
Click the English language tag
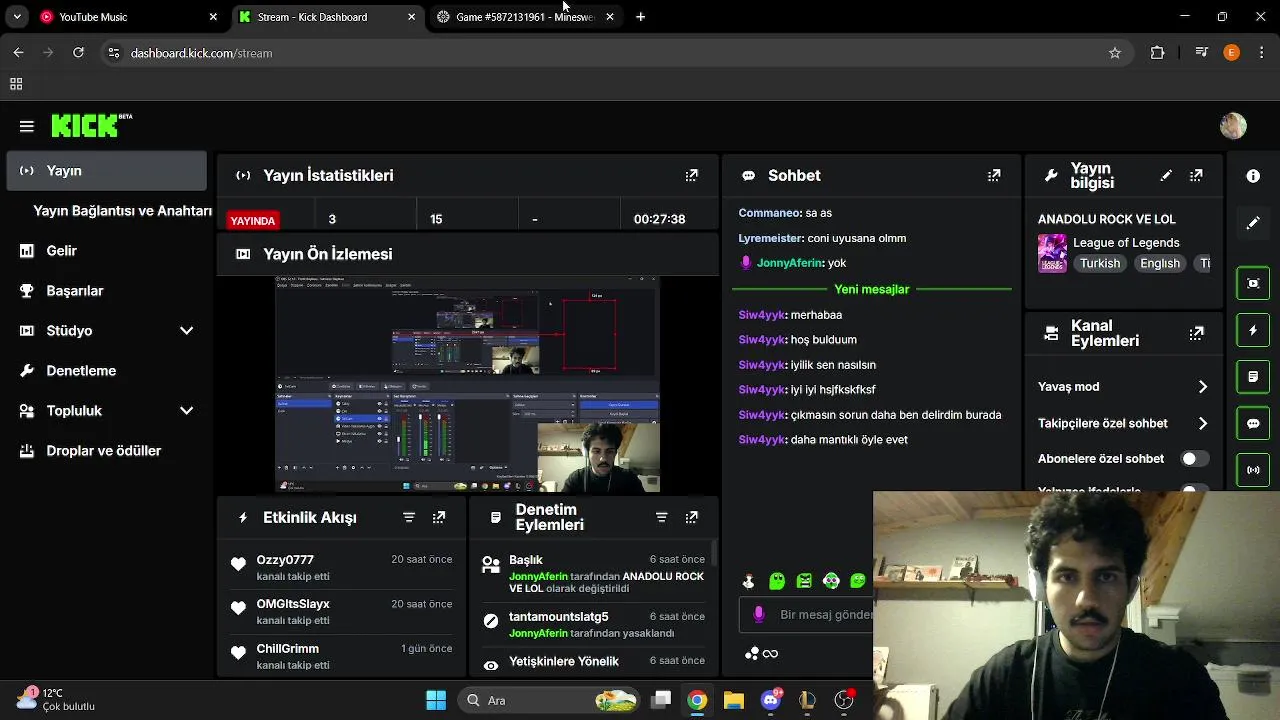click(x=1160, y=264)
